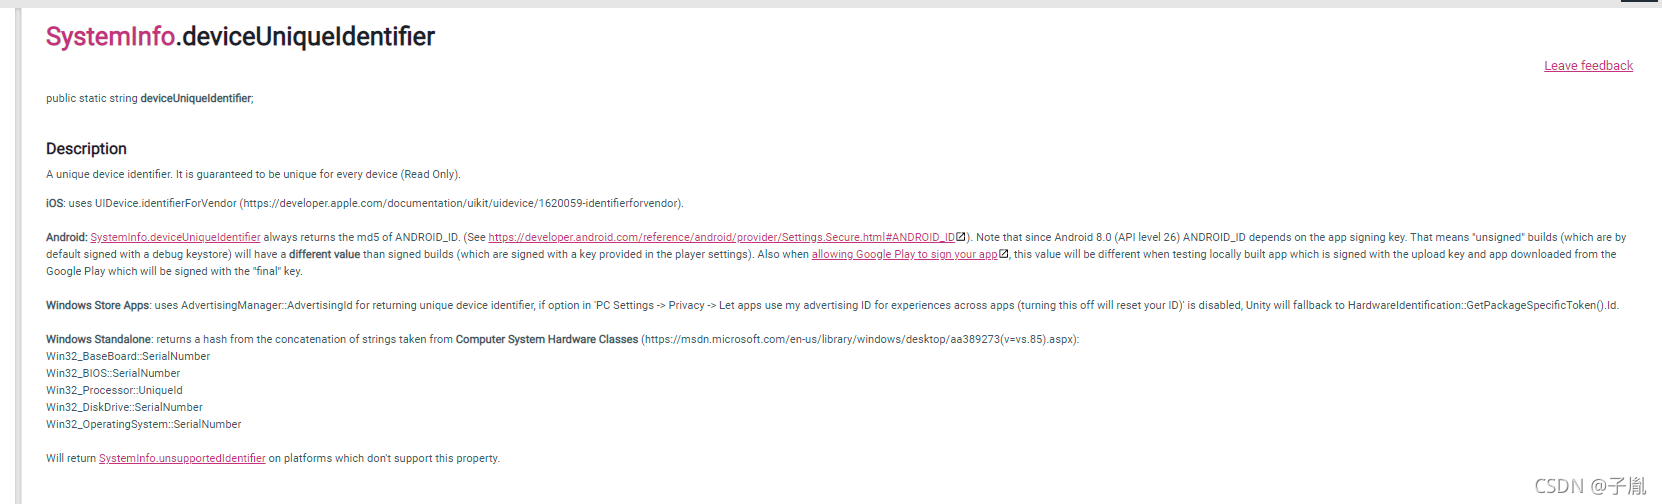Click the SystemInfo class name in the title
The height and width of the screenshot is (504, 1662).
coord(110,37)
